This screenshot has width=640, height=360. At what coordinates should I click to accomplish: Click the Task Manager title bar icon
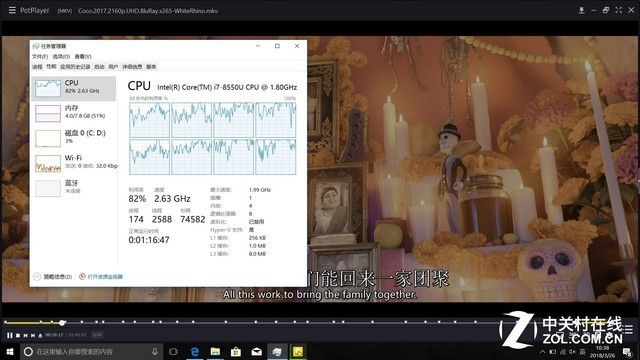coord(36,46)
